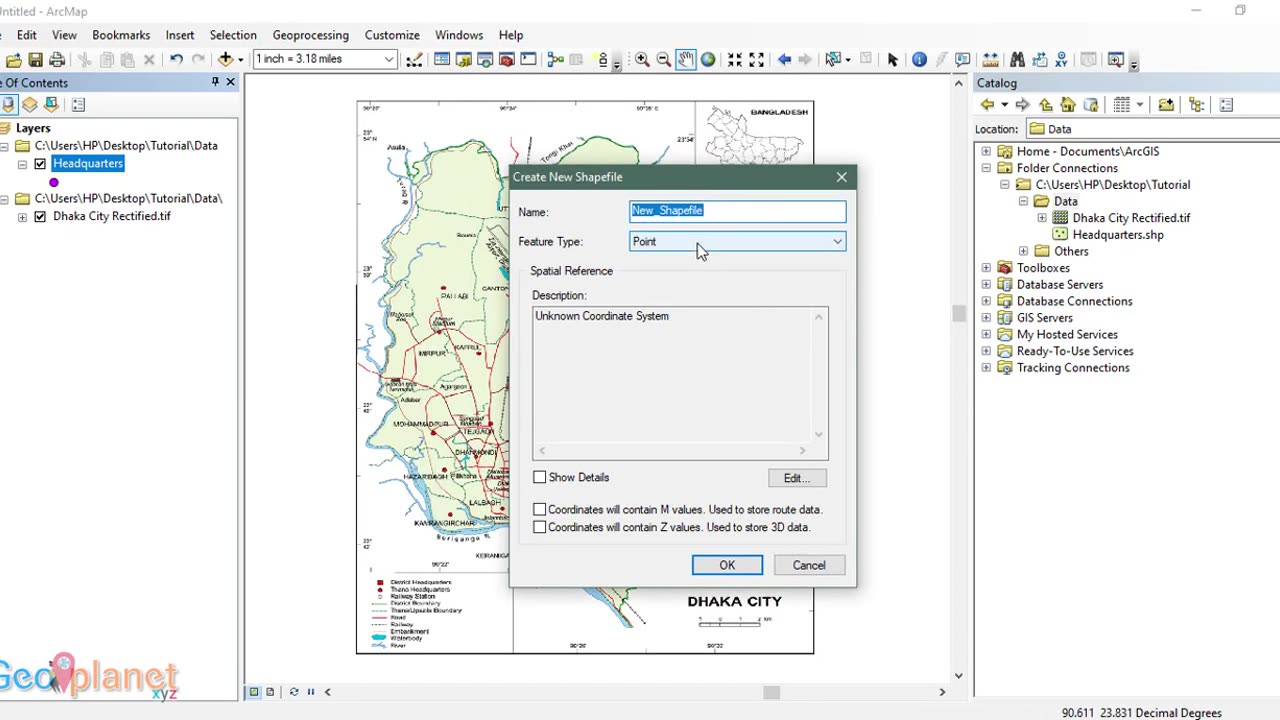Open the View menu
This screenshot has height=720, width=1280.
[x=64, y=35]
